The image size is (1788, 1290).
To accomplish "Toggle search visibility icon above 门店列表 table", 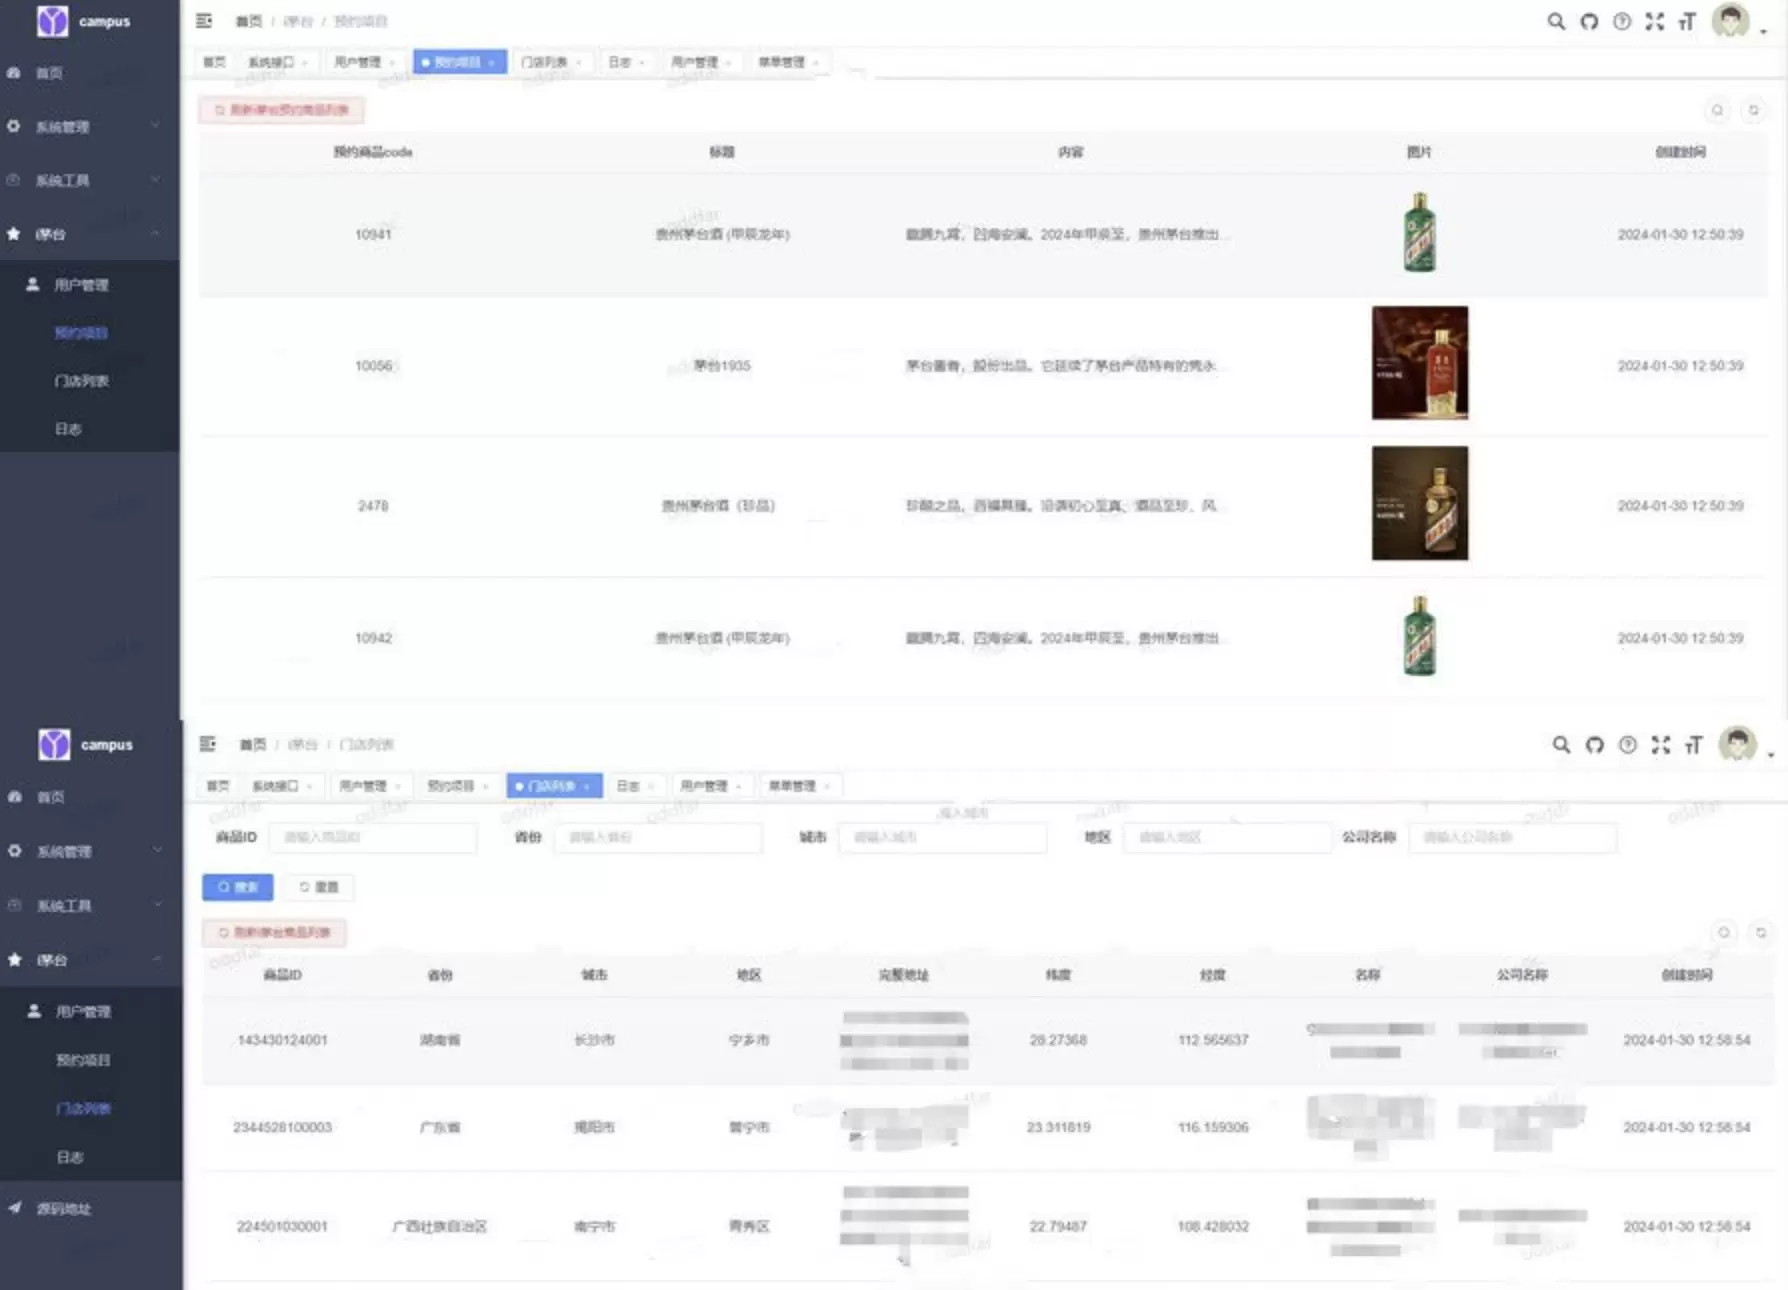I will coord(1724,932).
